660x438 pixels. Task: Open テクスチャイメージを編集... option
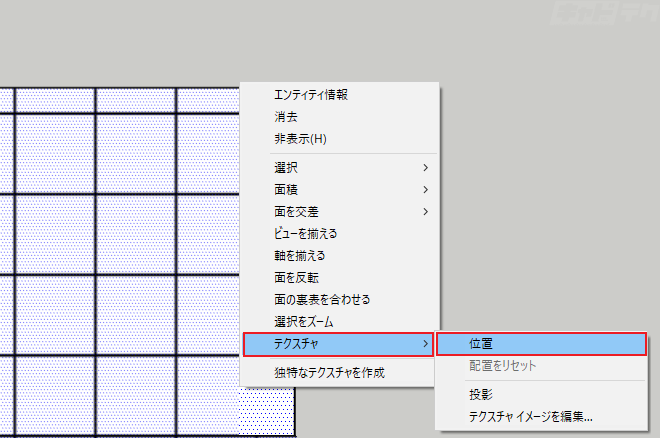tap(530, 416)
